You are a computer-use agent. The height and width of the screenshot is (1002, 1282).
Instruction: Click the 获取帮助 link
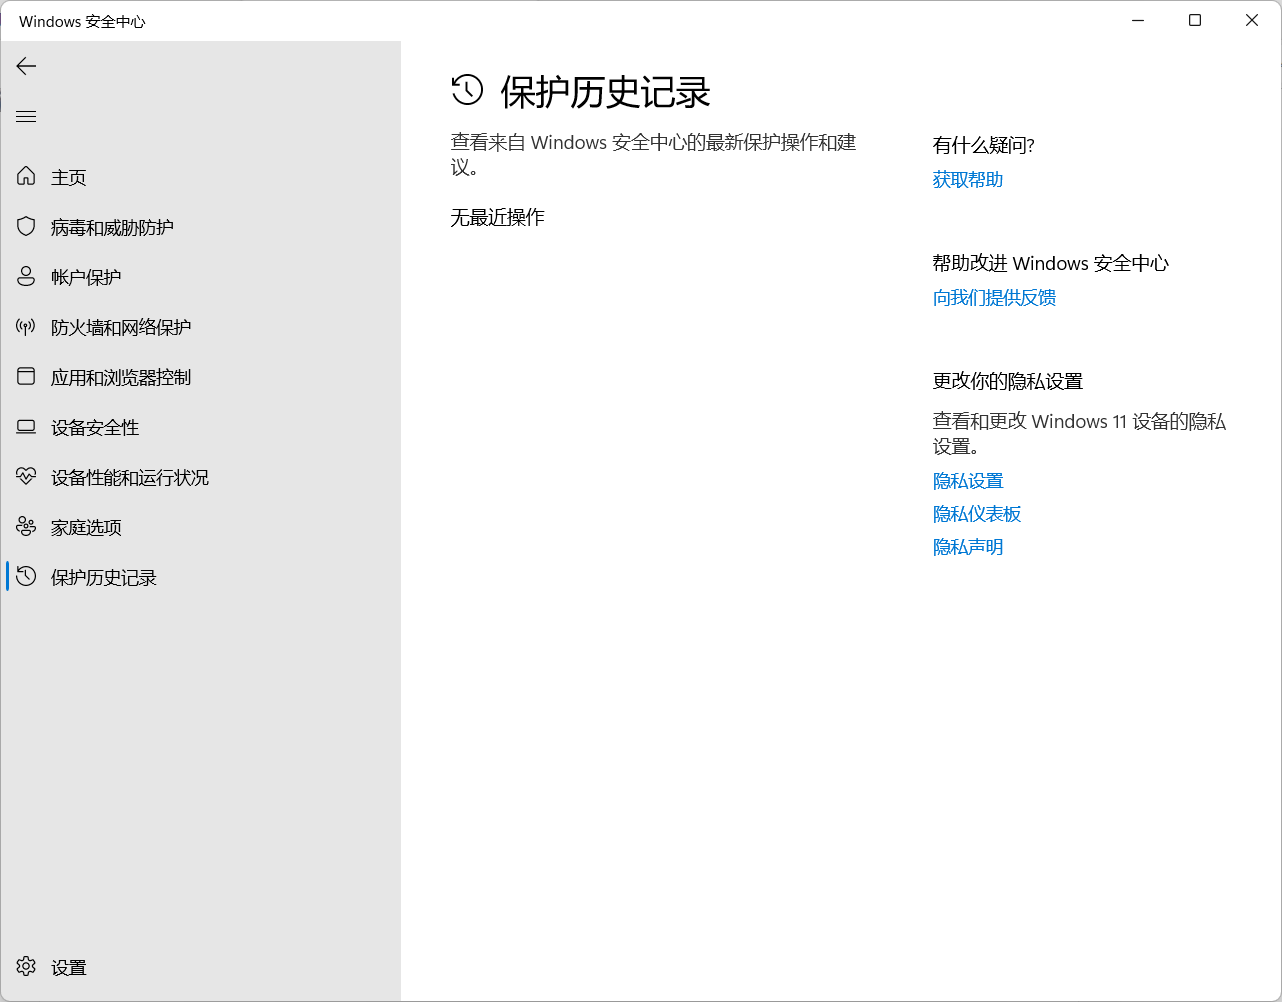(968, 180)
